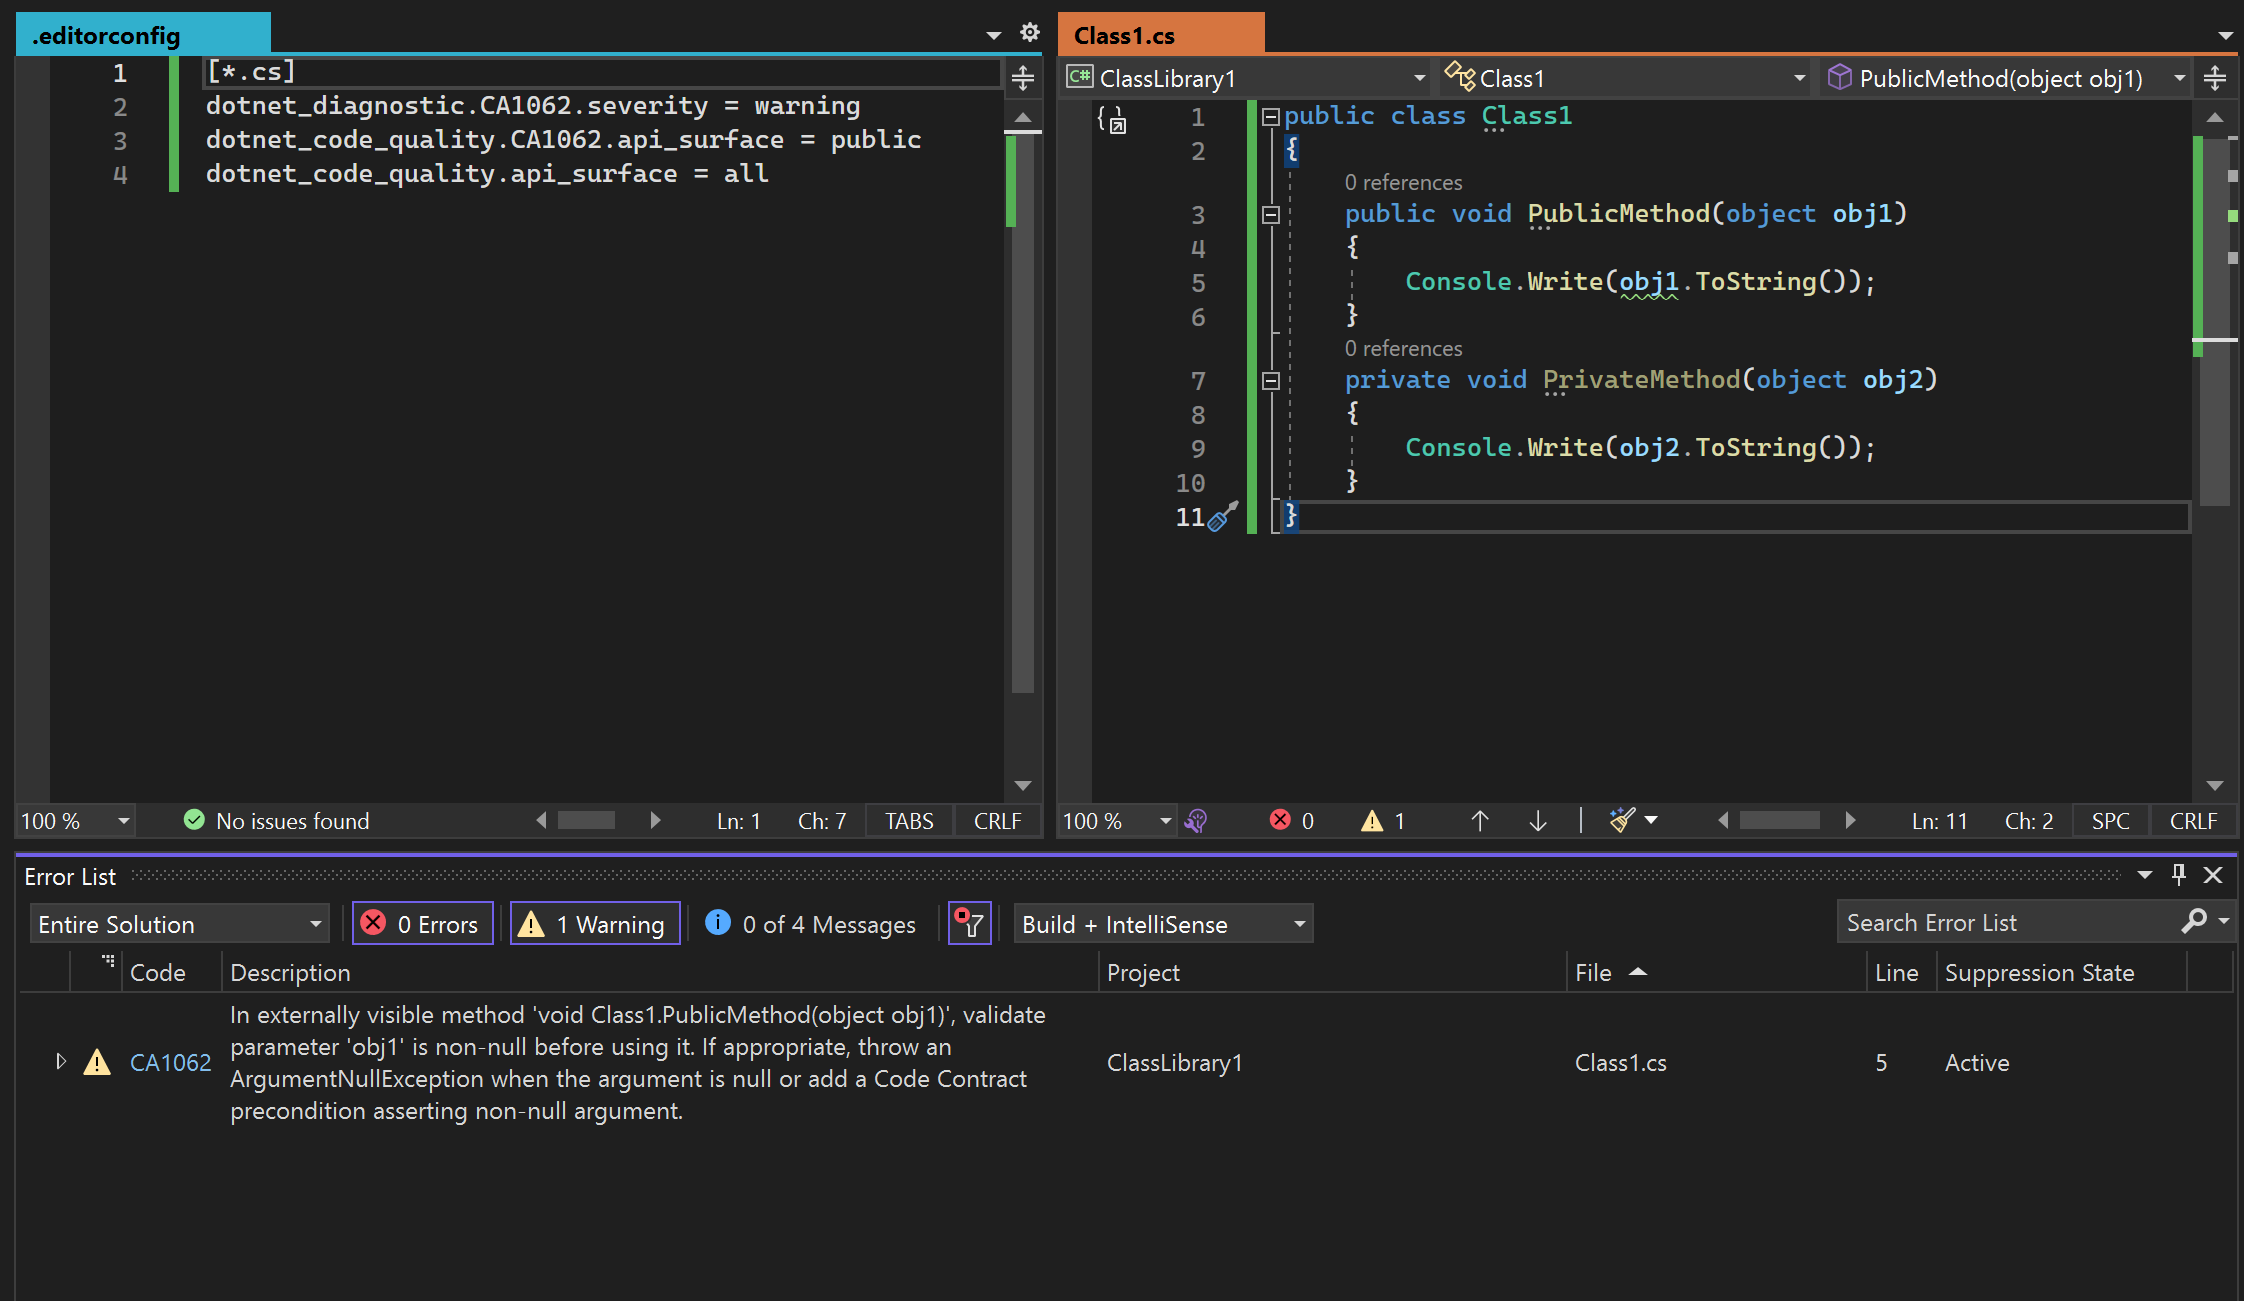Split the Class1.cs editor window icon
Image resolution: width=2244 pixels, height=1301 pixels.
(x=2215, y=77)
